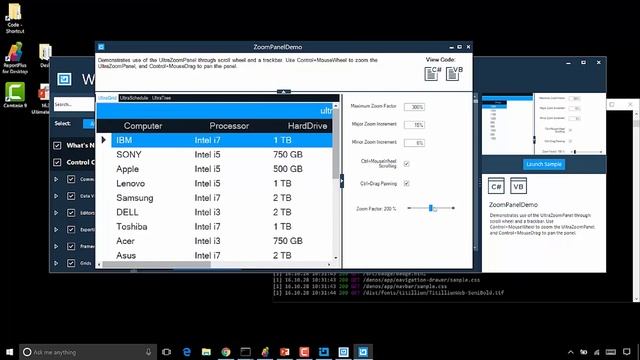Viewport: 640px width, 360px height.
Task: Click the IBM row selector arrow
Action: pyautogui.click(x=104, y=140)
